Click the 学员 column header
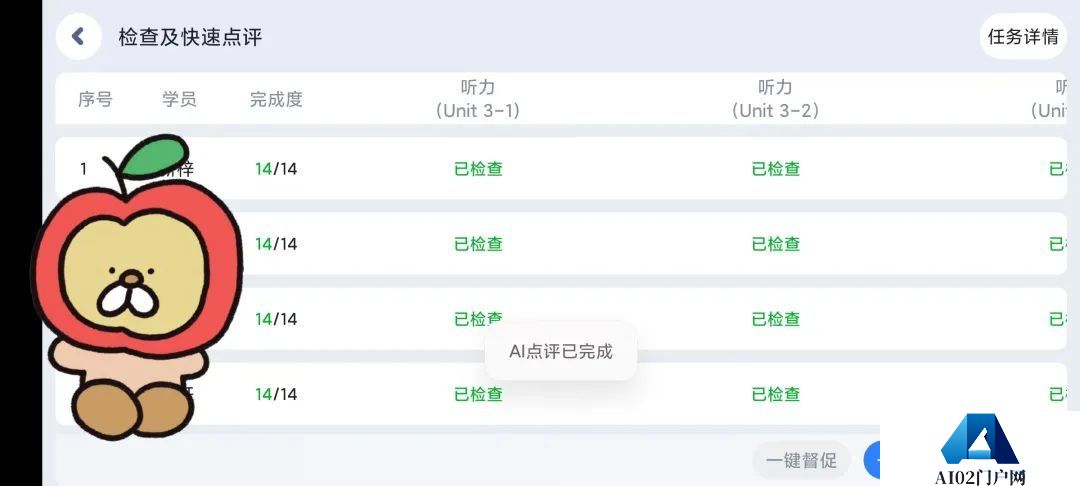Image resolution: width=1080 pixels, height=486 pixels. (179, 99)
